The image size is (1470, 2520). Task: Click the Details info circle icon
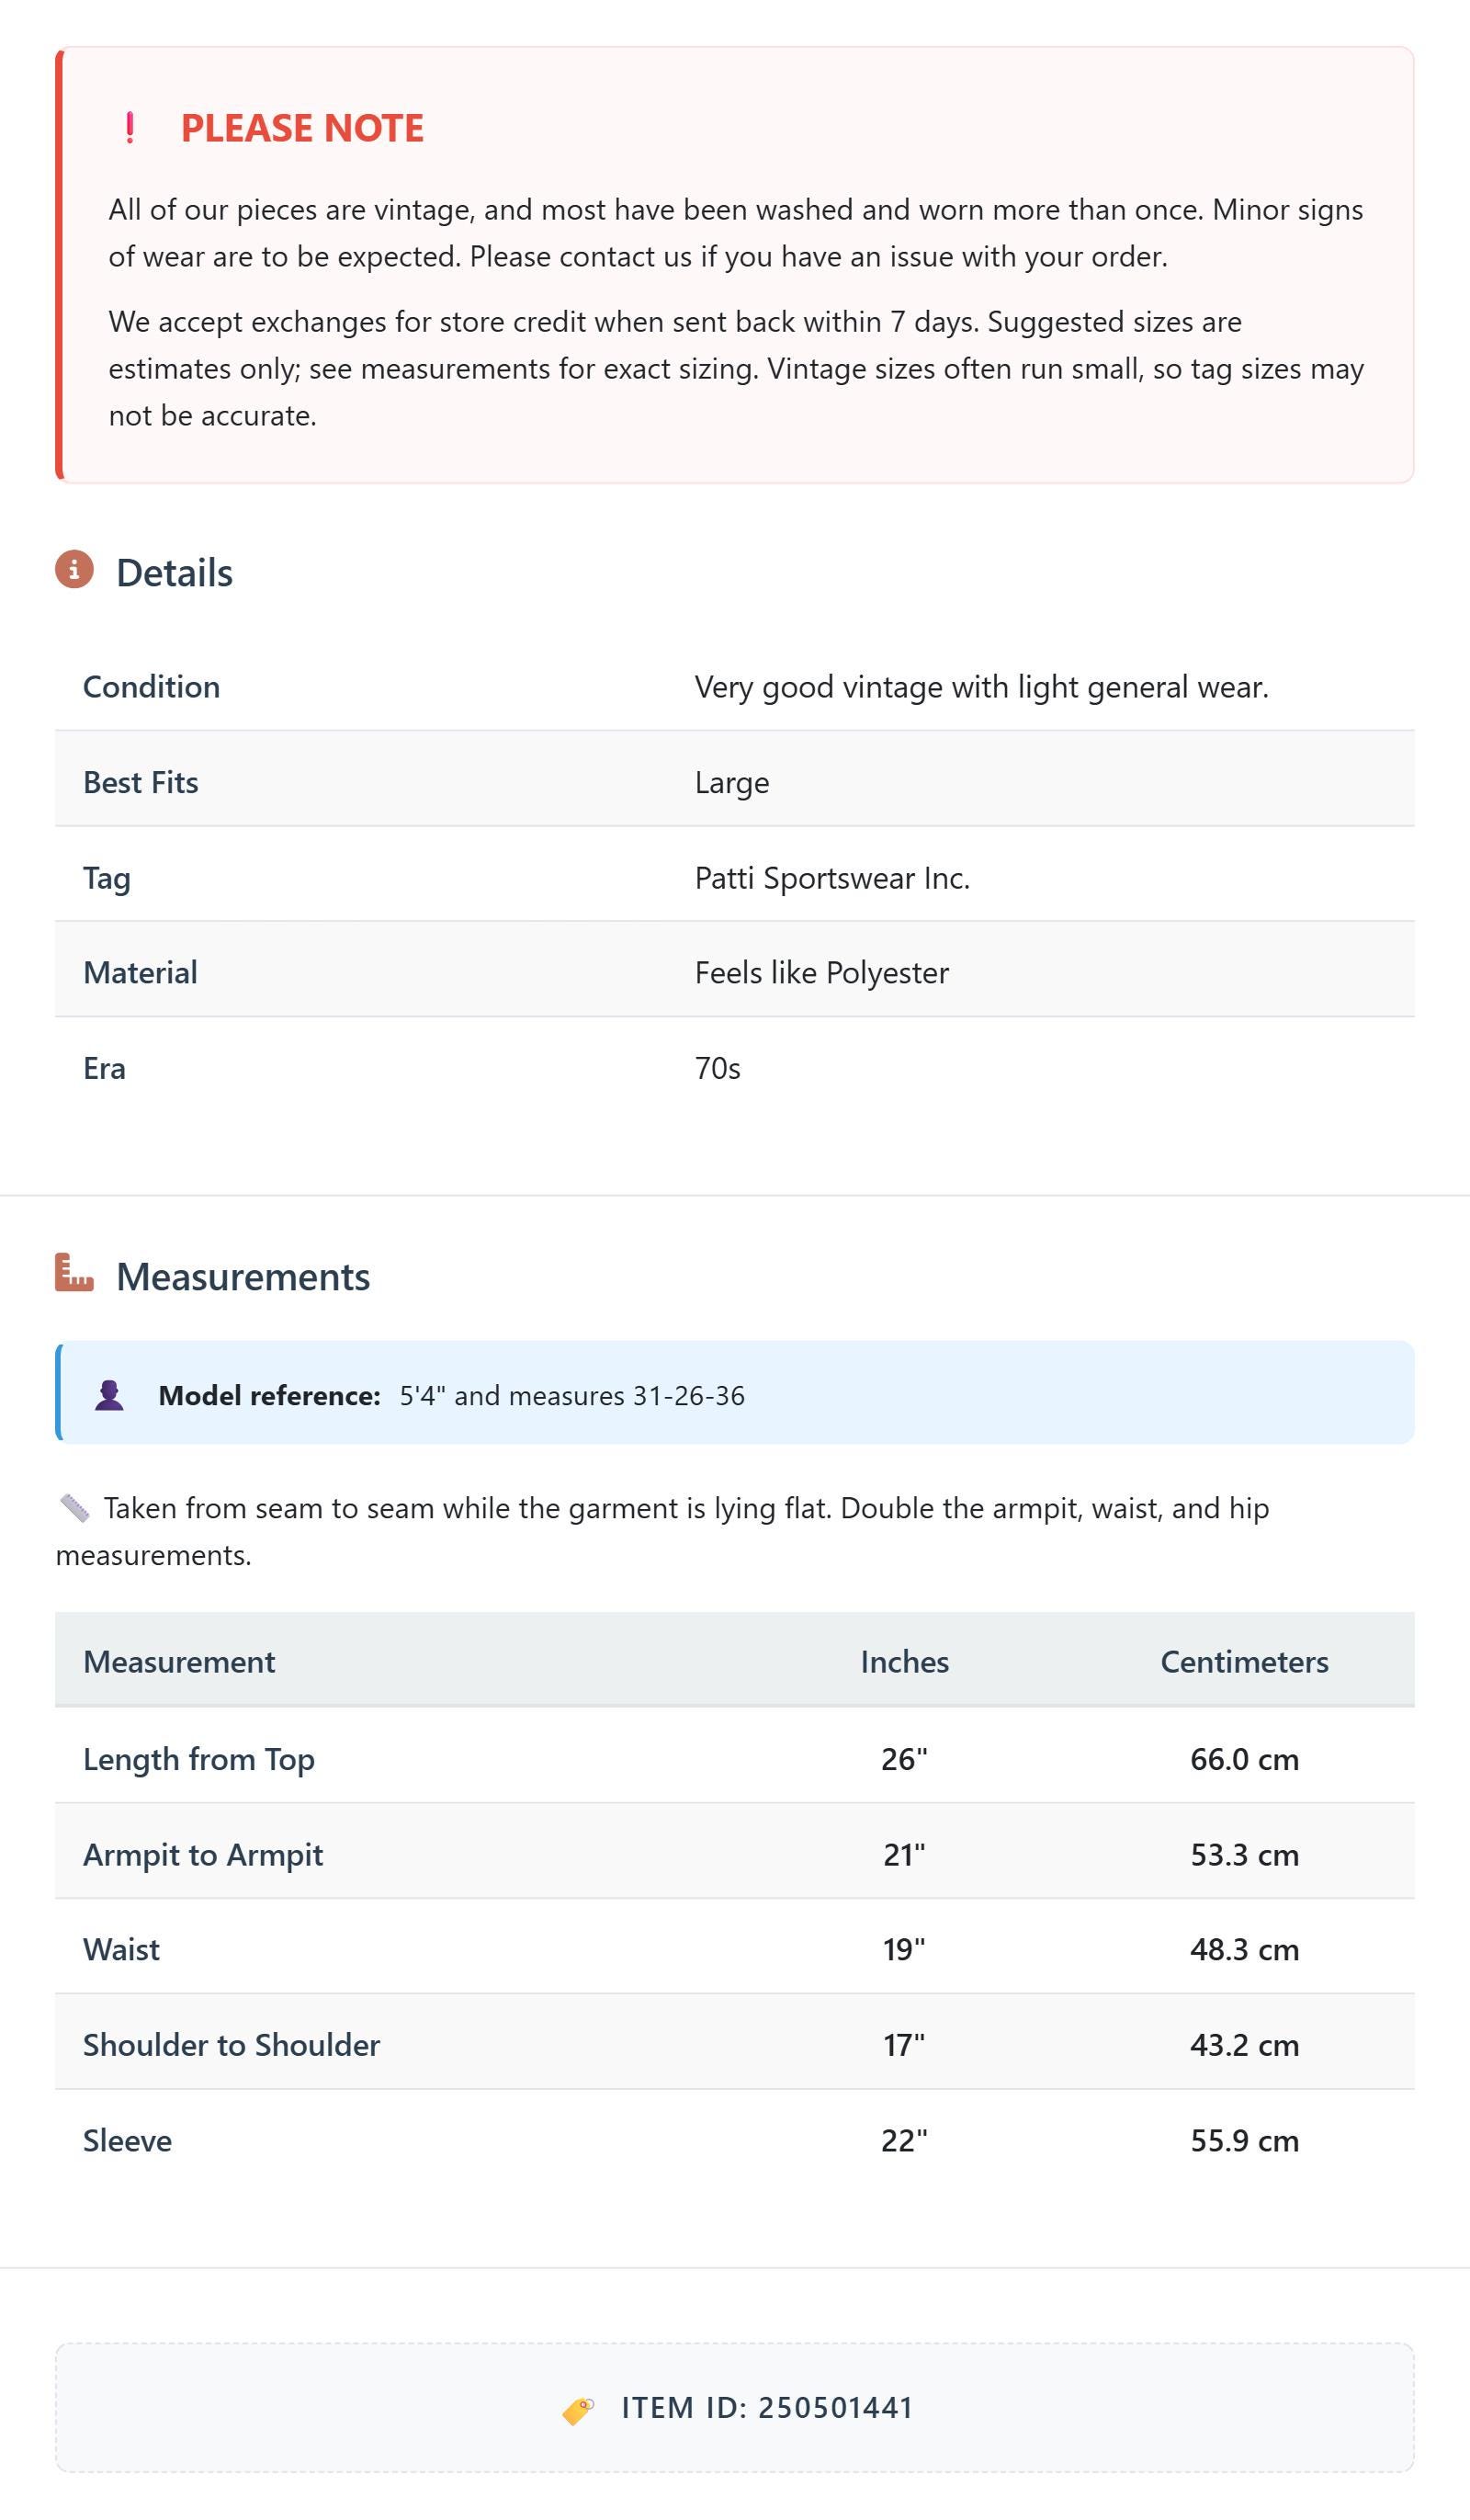74,569
